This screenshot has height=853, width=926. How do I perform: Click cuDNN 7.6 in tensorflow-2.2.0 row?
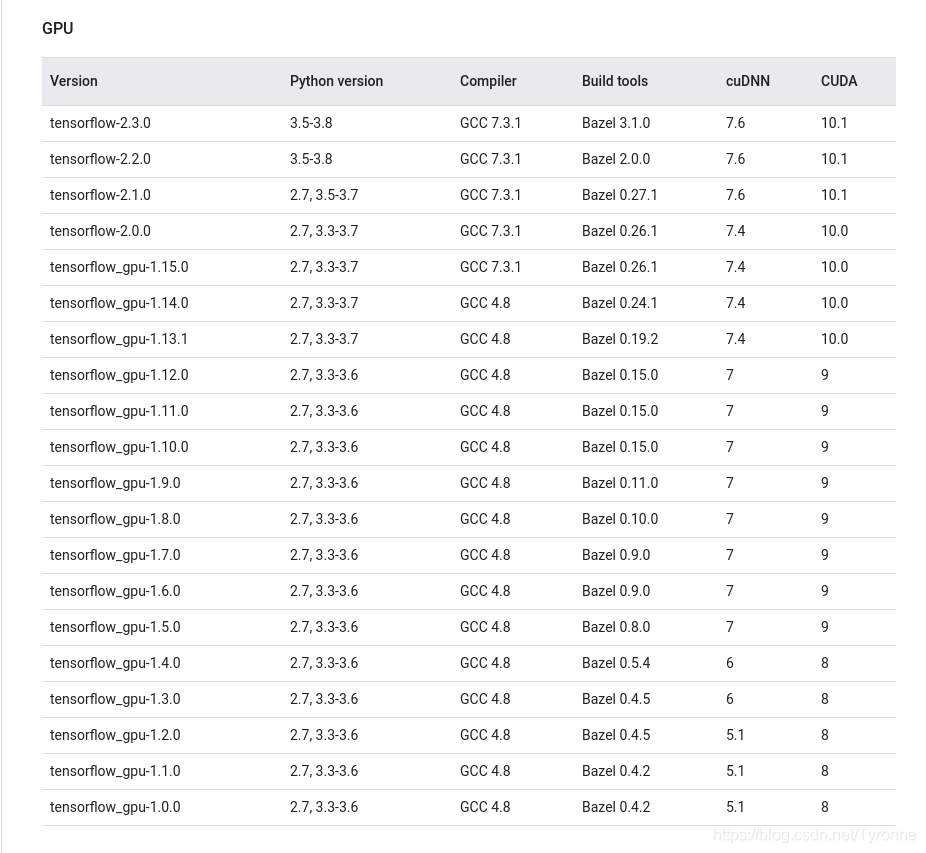click(x=735, y=159)
